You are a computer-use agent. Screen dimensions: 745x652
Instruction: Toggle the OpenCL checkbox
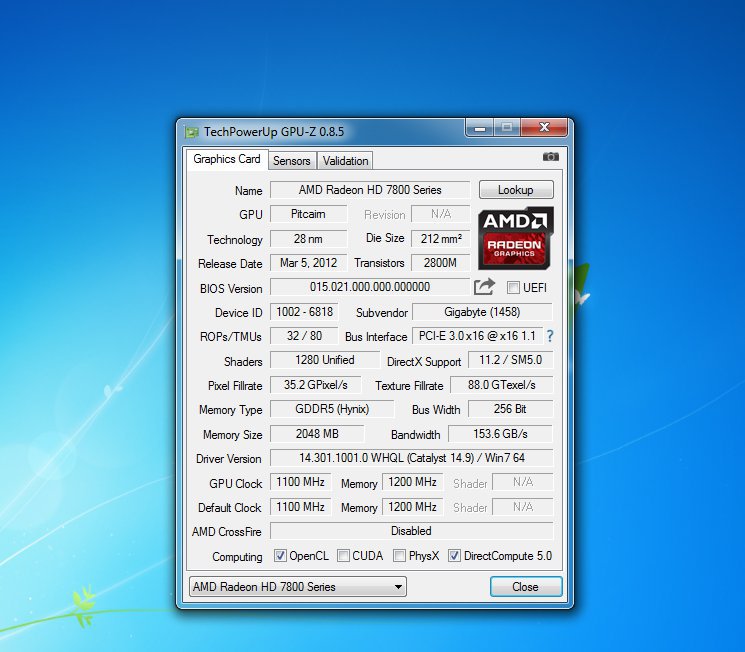coord(280,556)
